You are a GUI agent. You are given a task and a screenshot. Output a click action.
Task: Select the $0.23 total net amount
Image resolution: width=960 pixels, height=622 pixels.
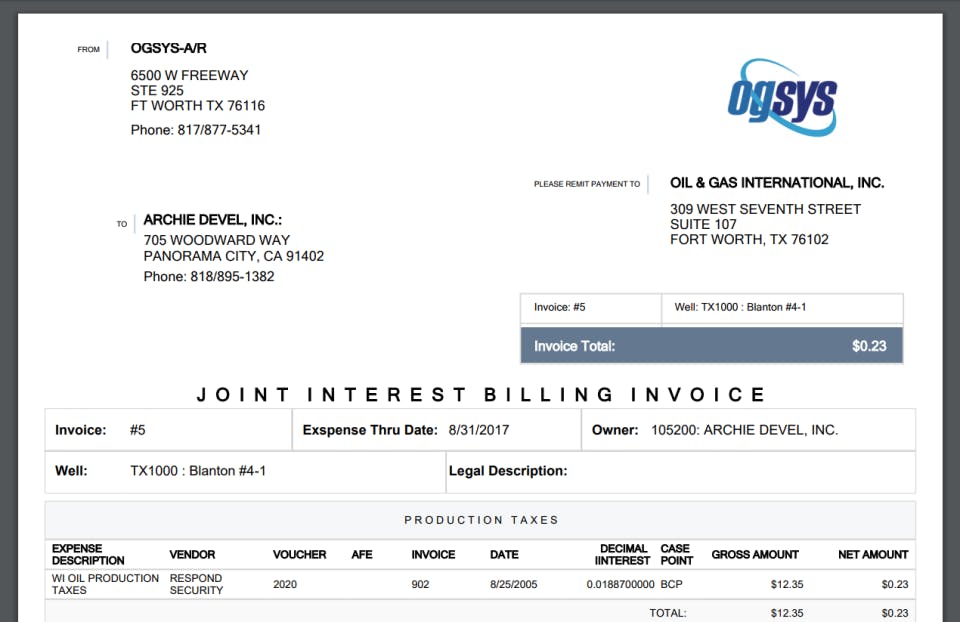pyautogui.click(x=894, y=613)
